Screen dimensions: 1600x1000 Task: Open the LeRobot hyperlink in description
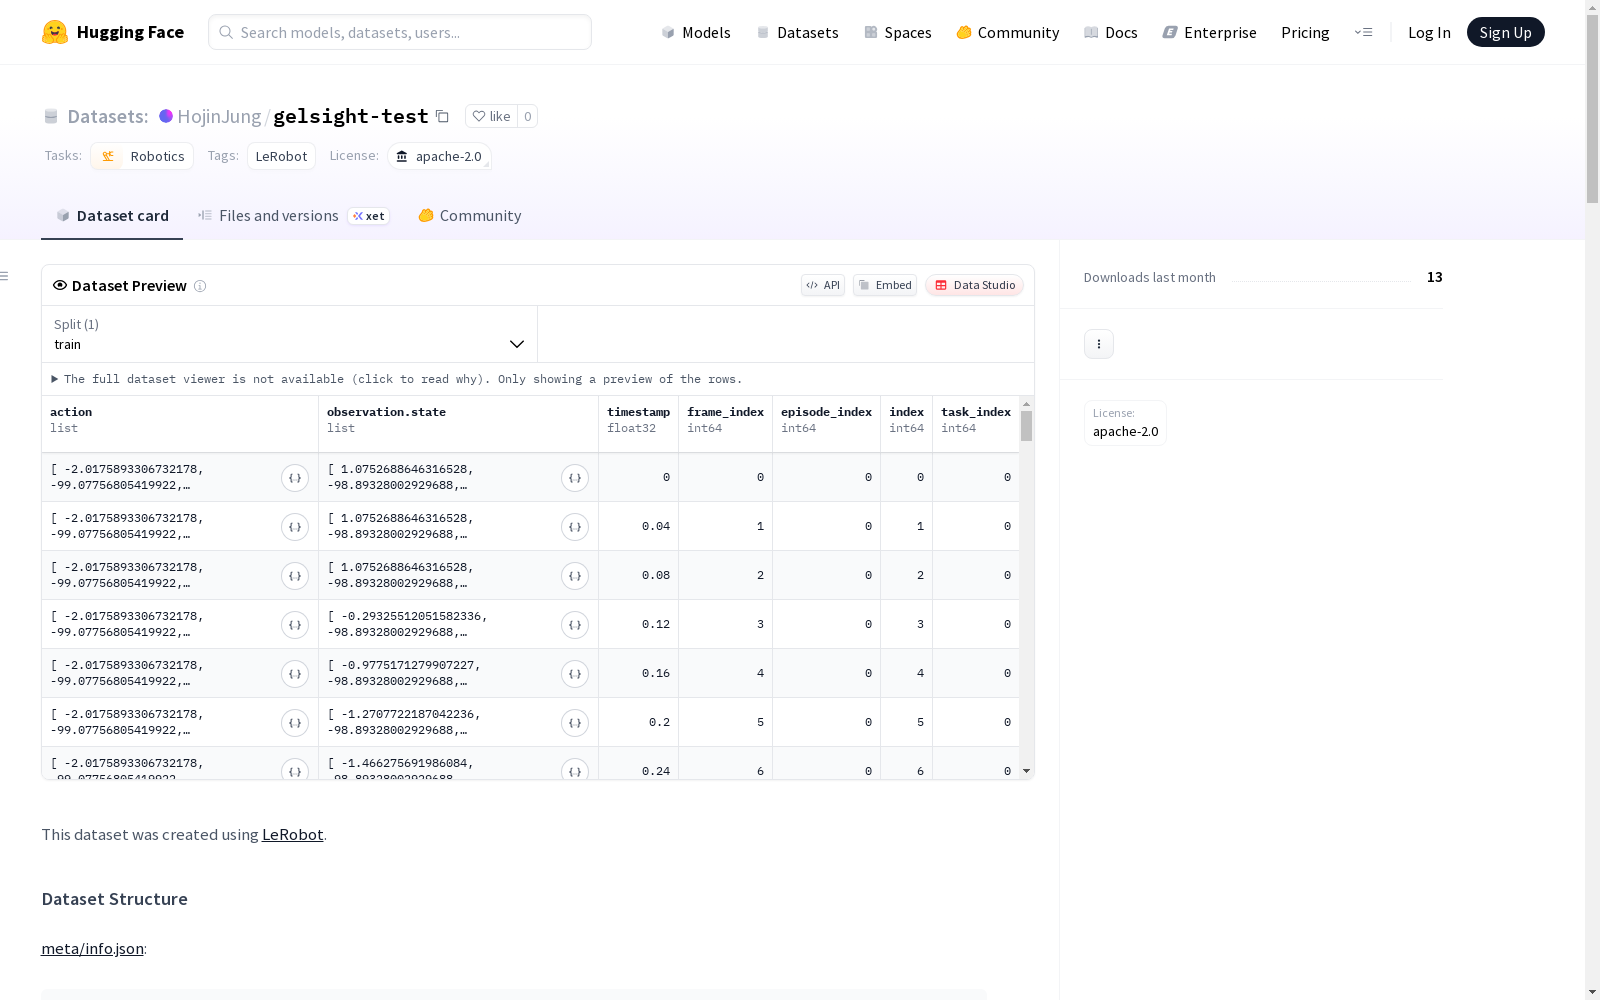pos(292,834)
